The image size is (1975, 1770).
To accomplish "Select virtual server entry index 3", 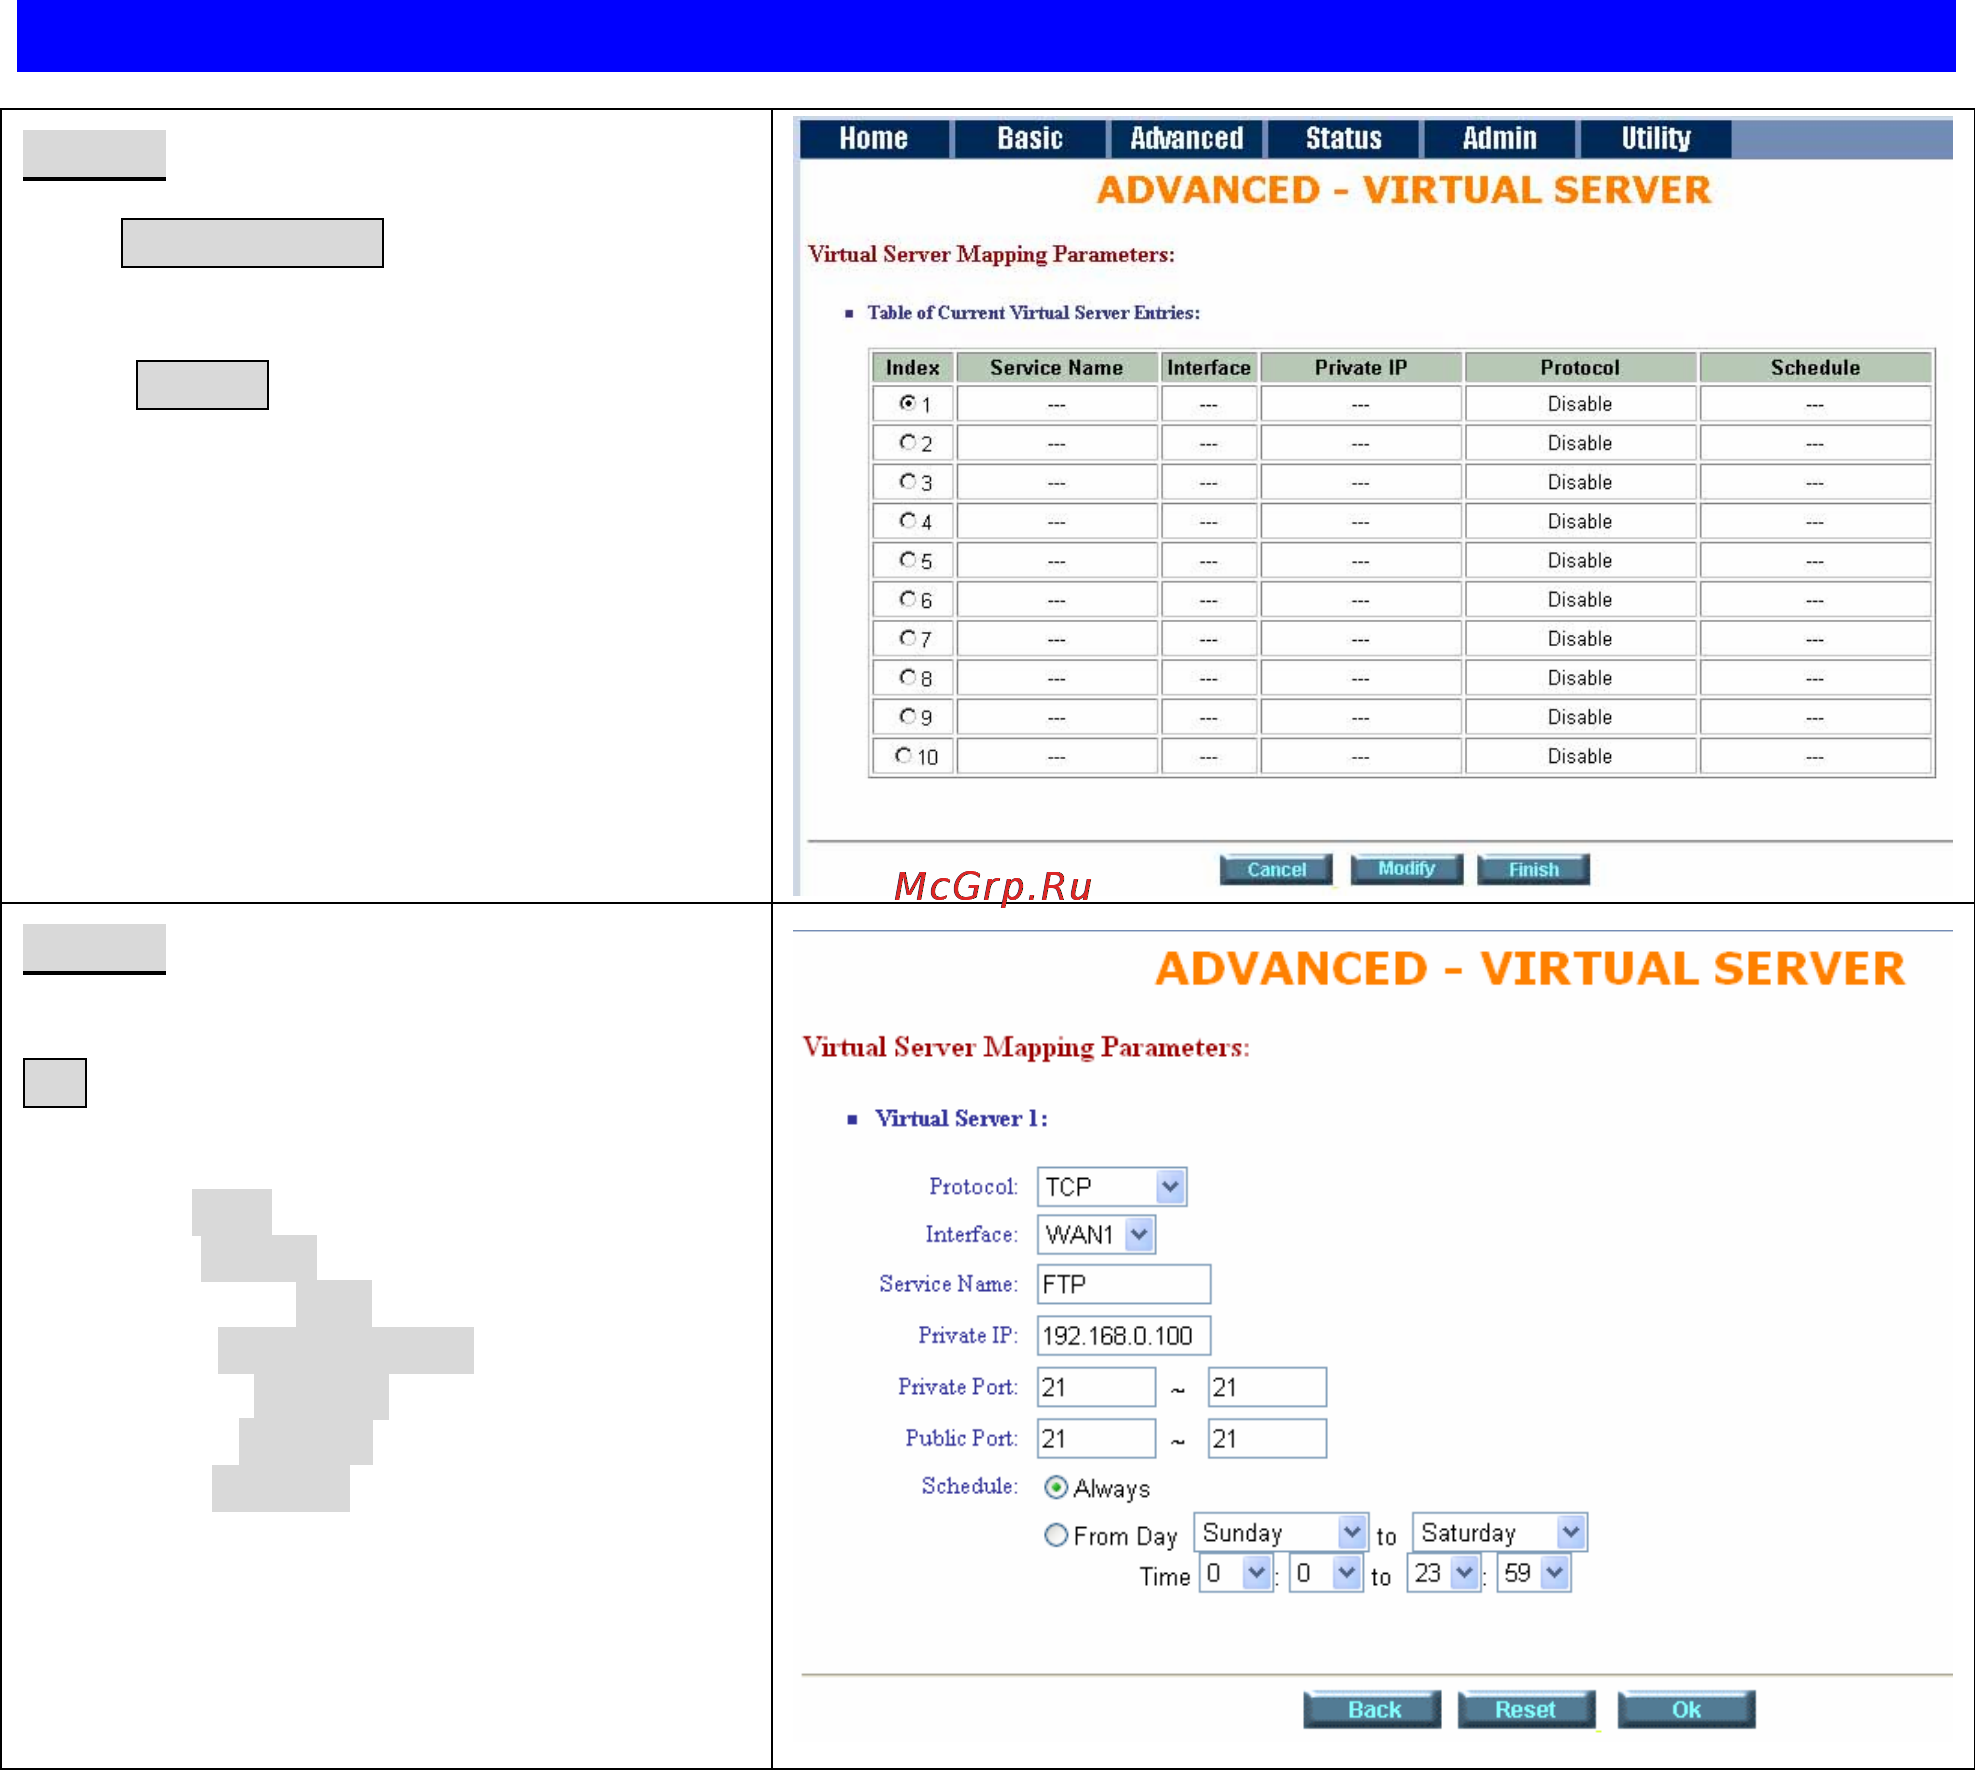I will coord(907,481).
